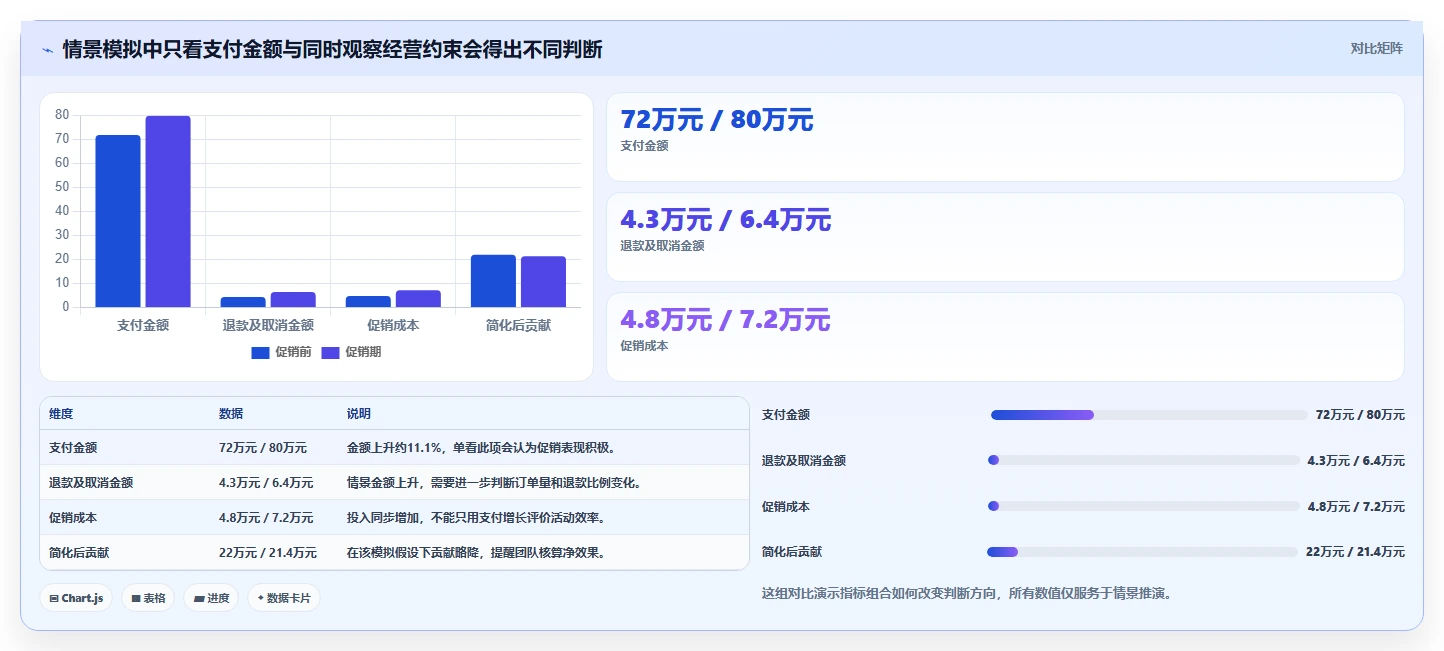Click the 促销期 bar for 促销成本

418,299
